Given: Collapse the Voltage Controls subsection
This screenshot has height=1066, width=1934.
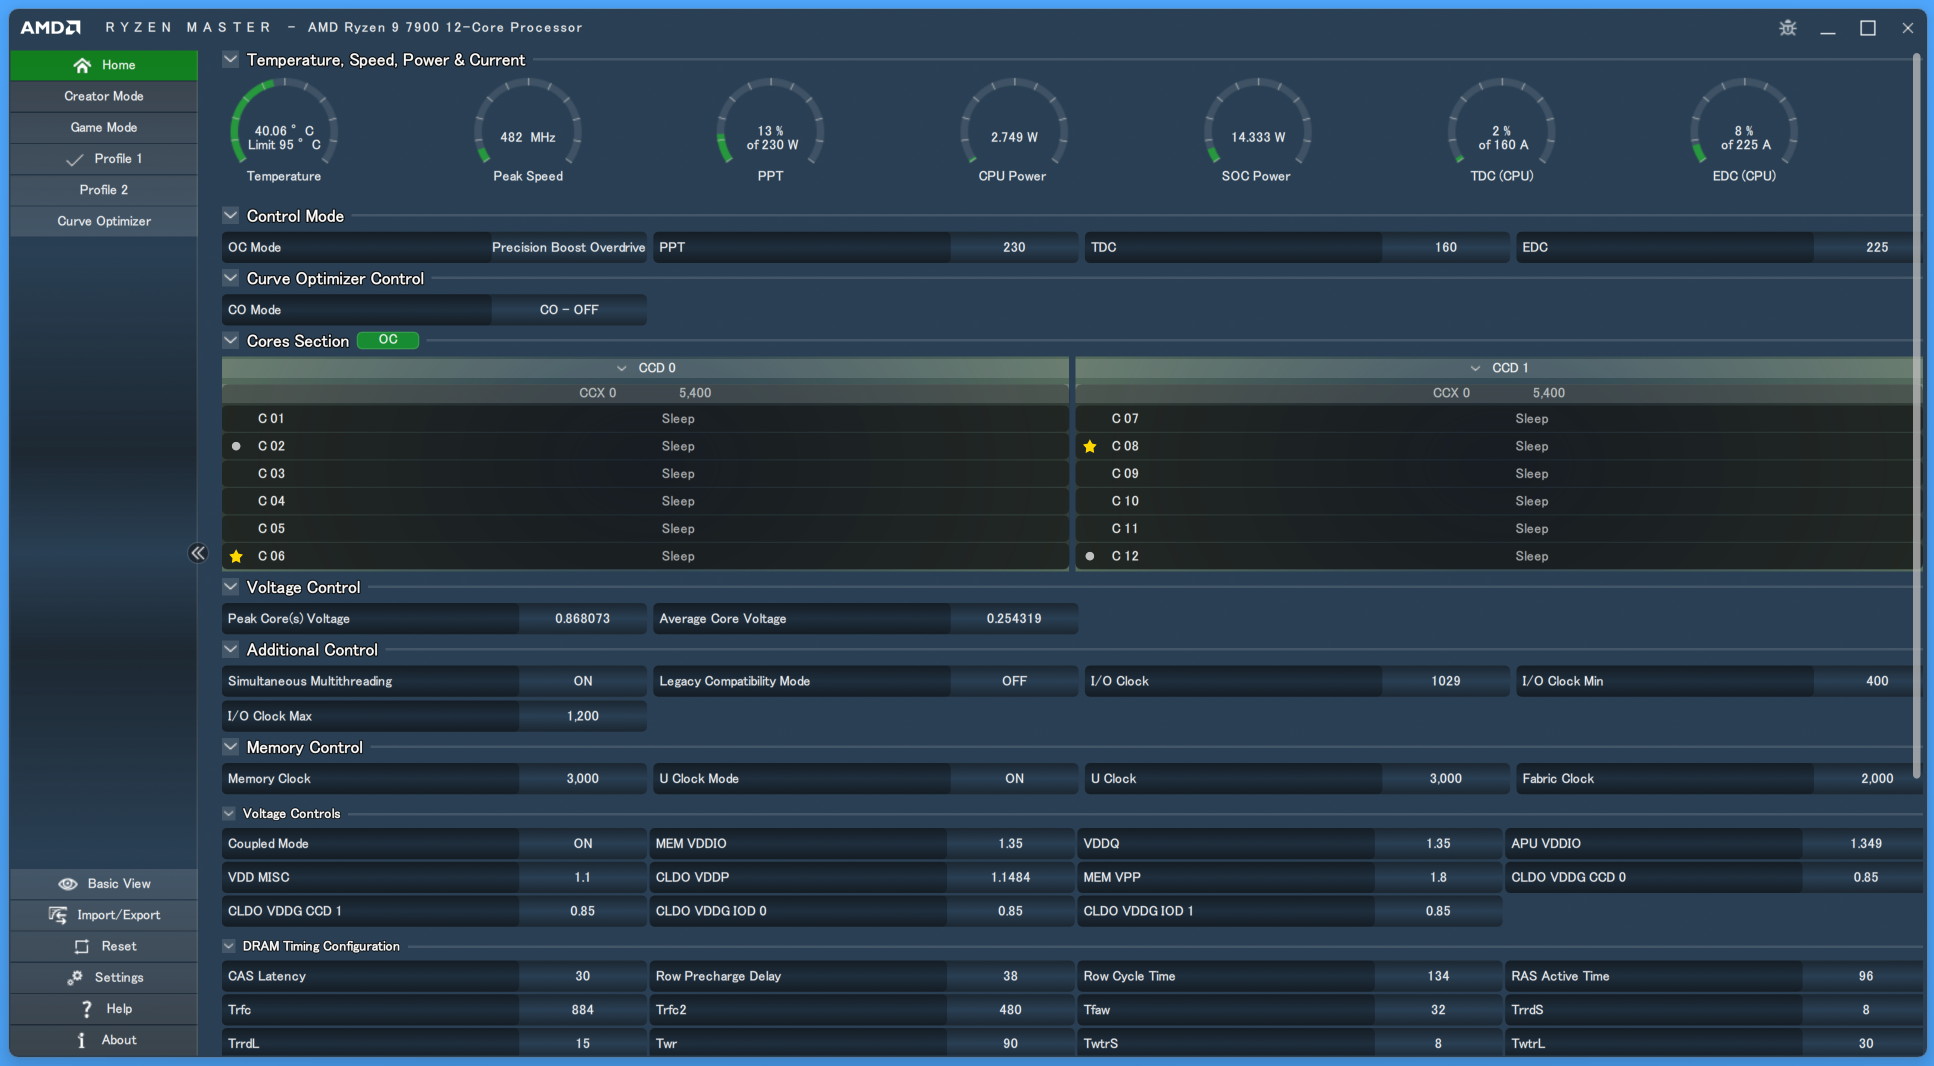Looking at the screenshot, I should tap(229, 814).
